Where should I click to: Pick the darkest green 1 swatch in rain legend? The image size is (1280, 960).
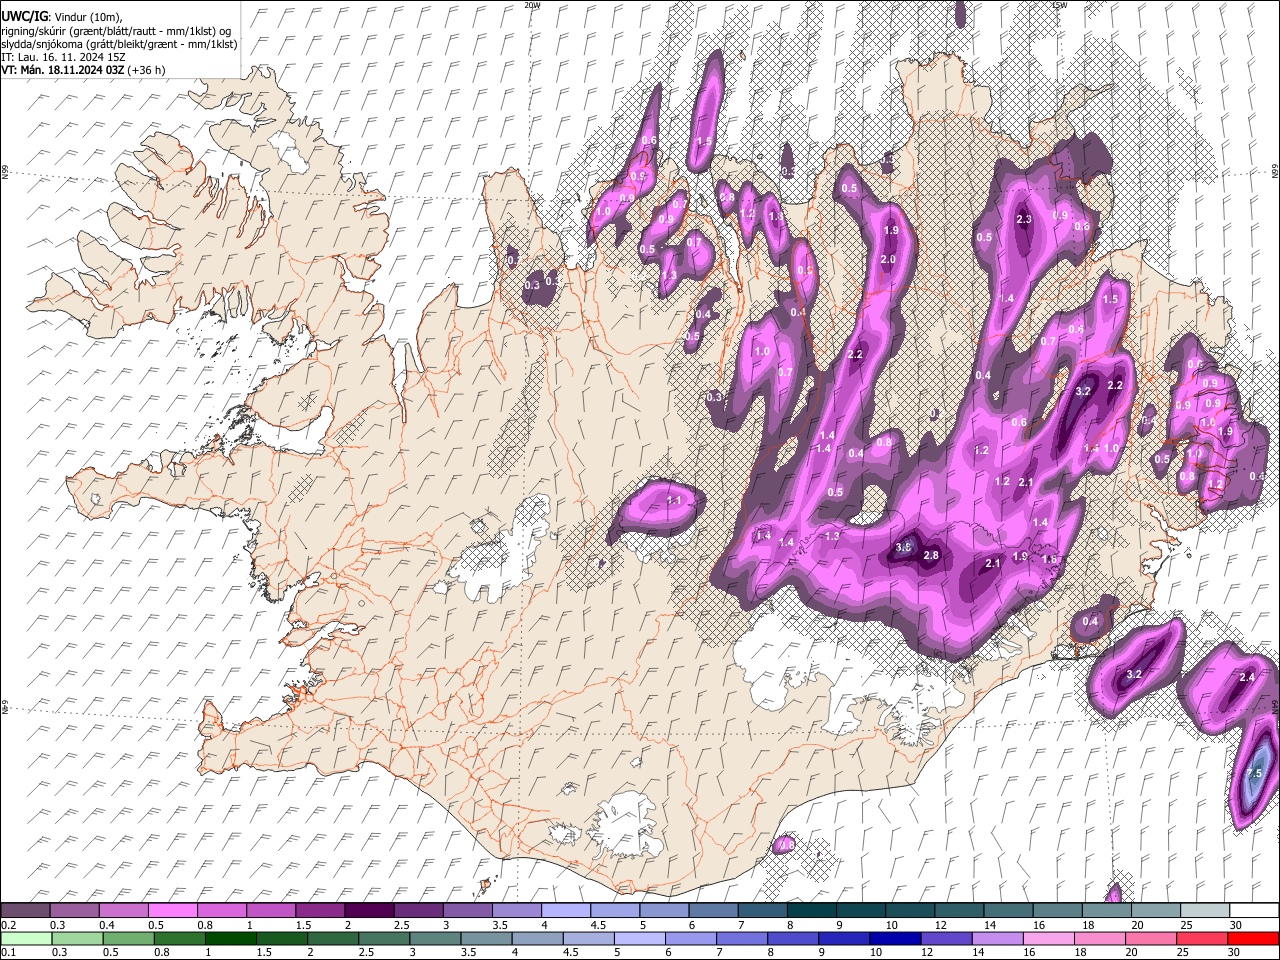tap(230, 938)
